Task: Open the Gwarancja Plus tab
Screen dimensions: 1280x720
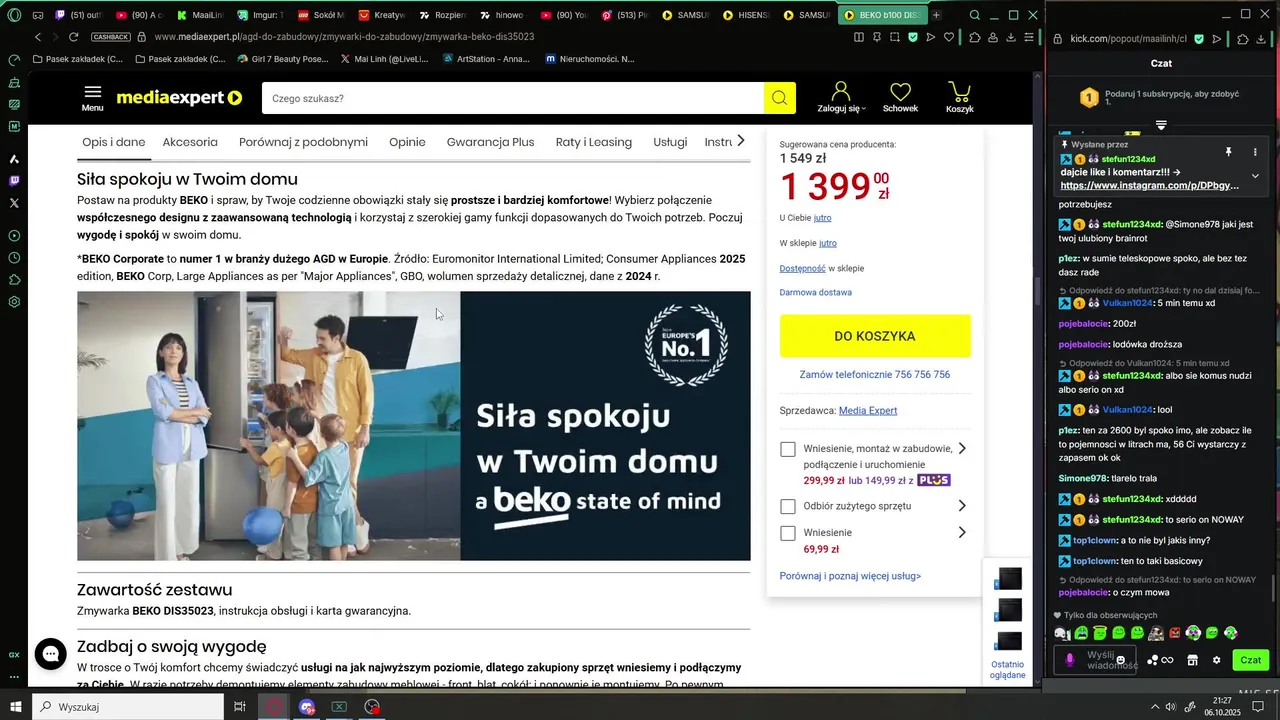Action: [x=490, y=142]
